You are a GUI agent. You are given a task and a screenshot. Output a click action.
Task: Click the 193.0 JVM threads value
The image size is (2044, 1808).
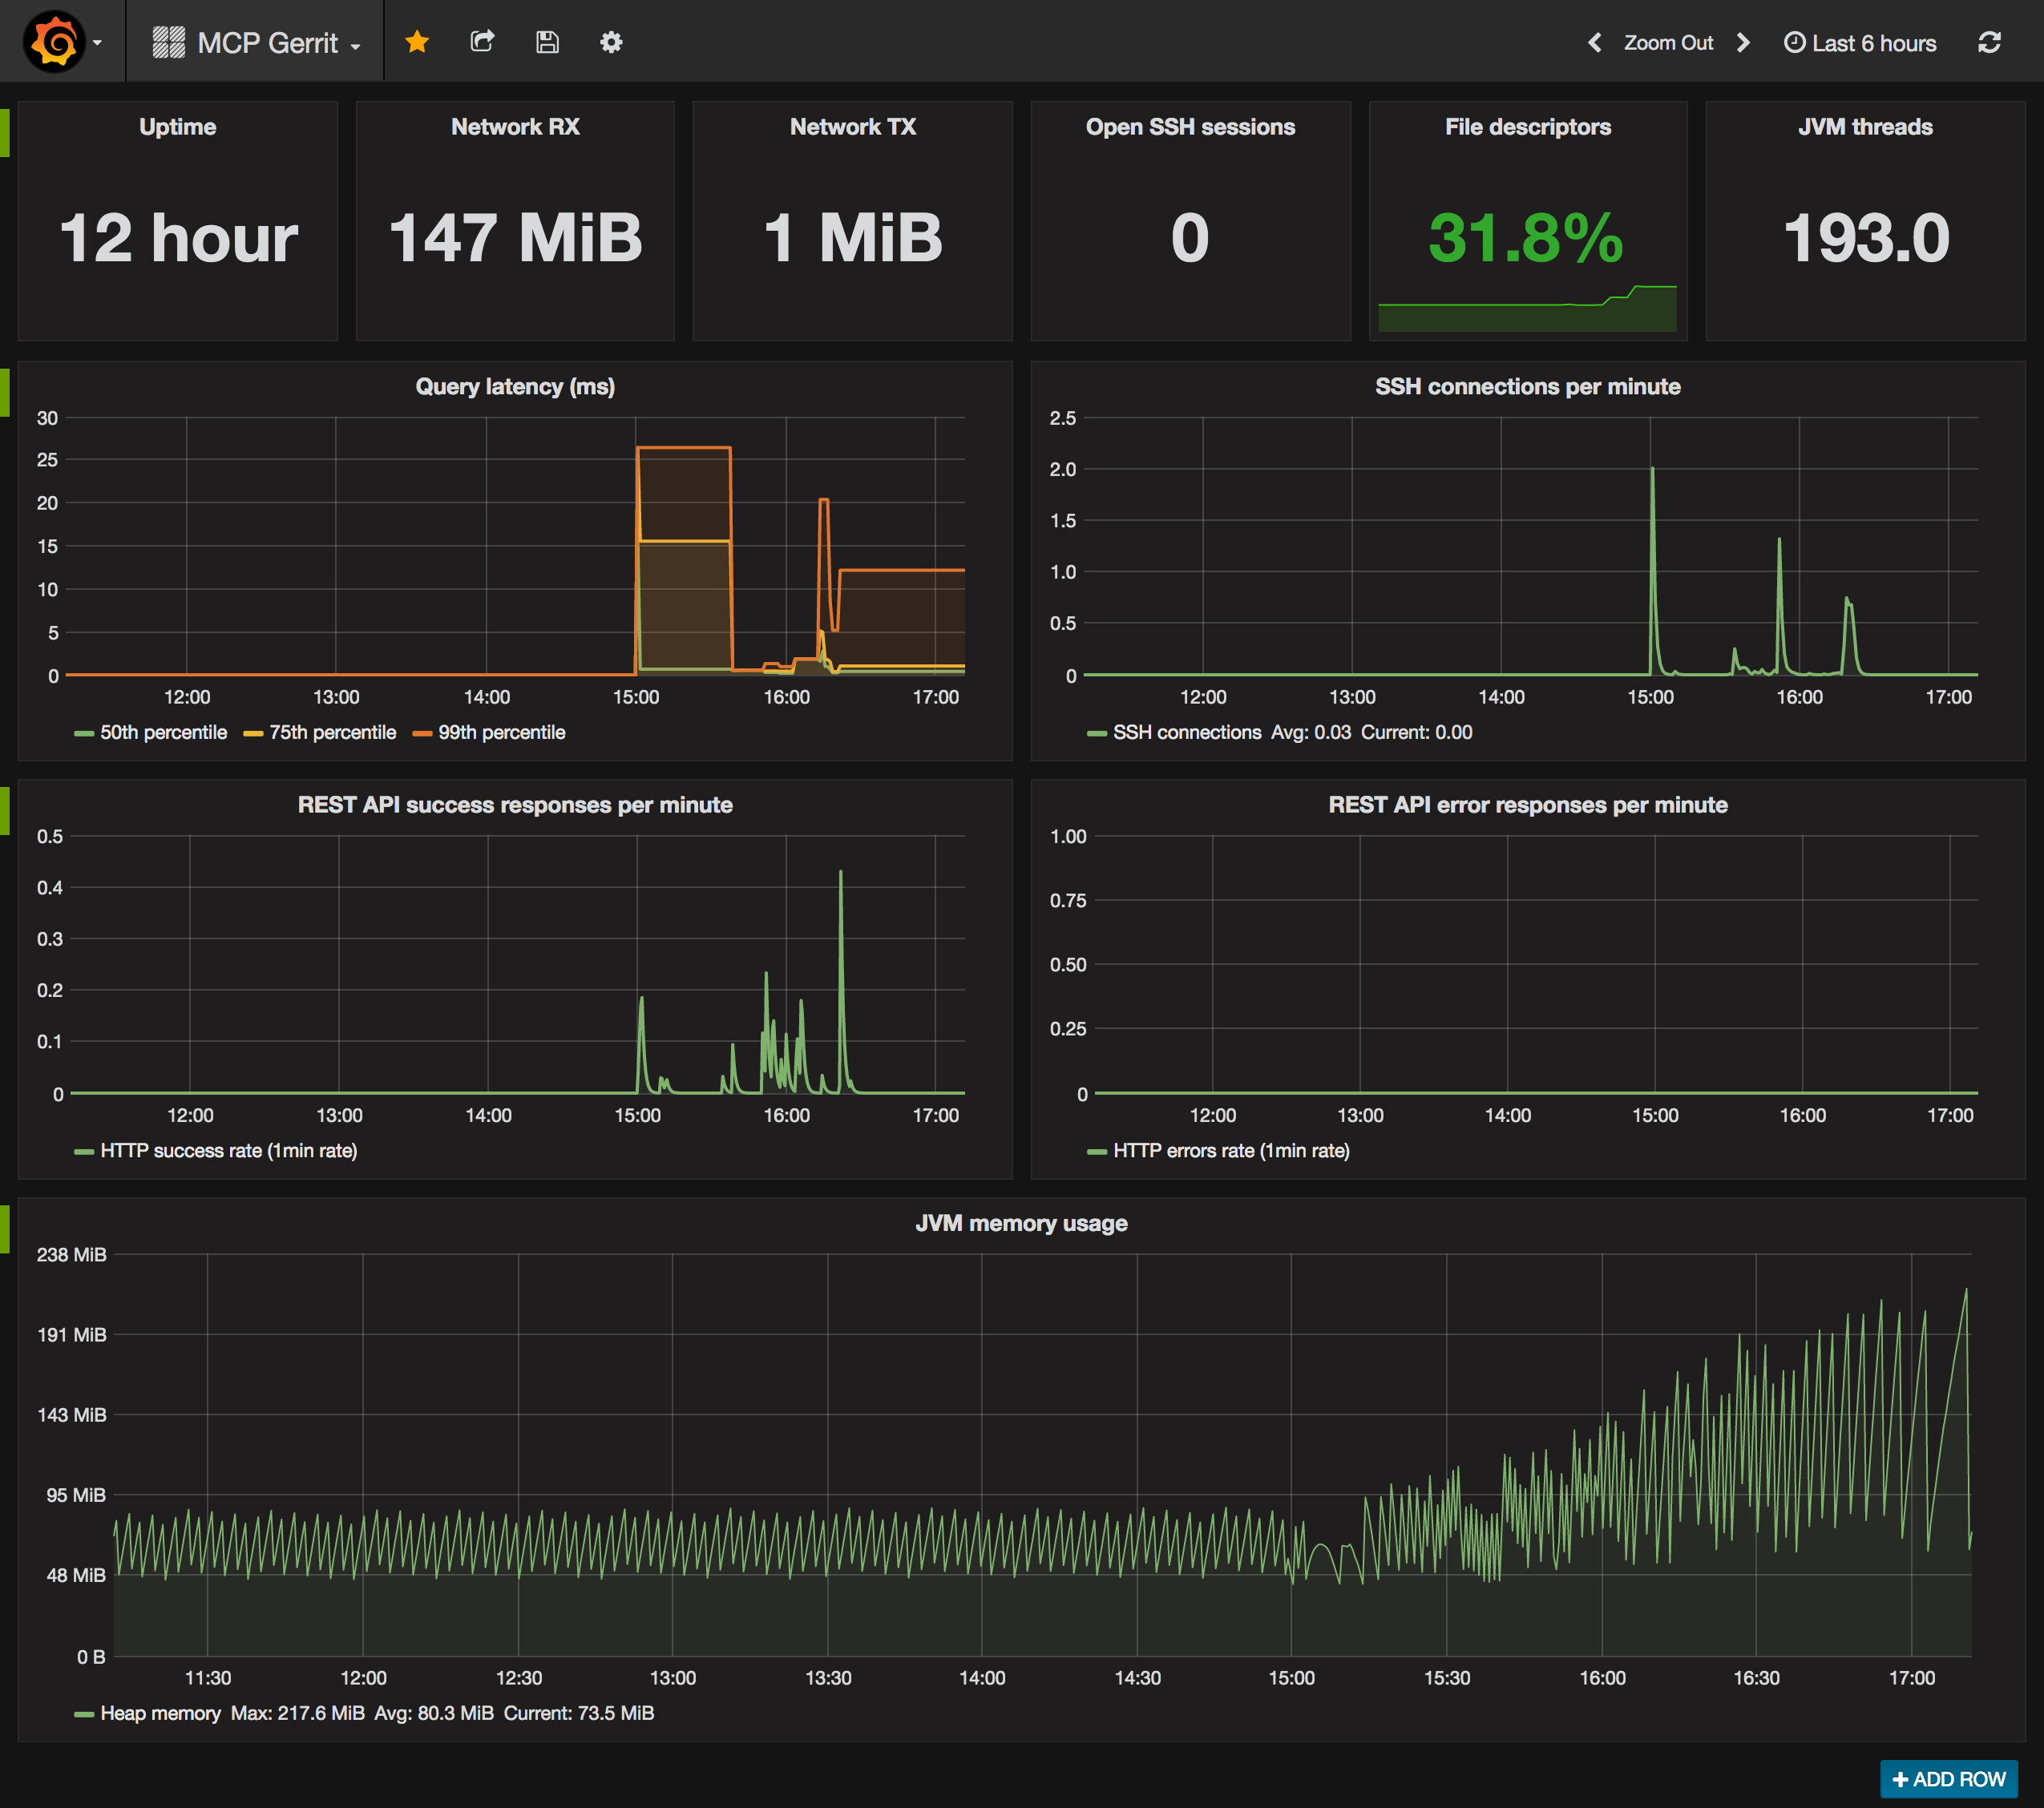point(1866,238)
